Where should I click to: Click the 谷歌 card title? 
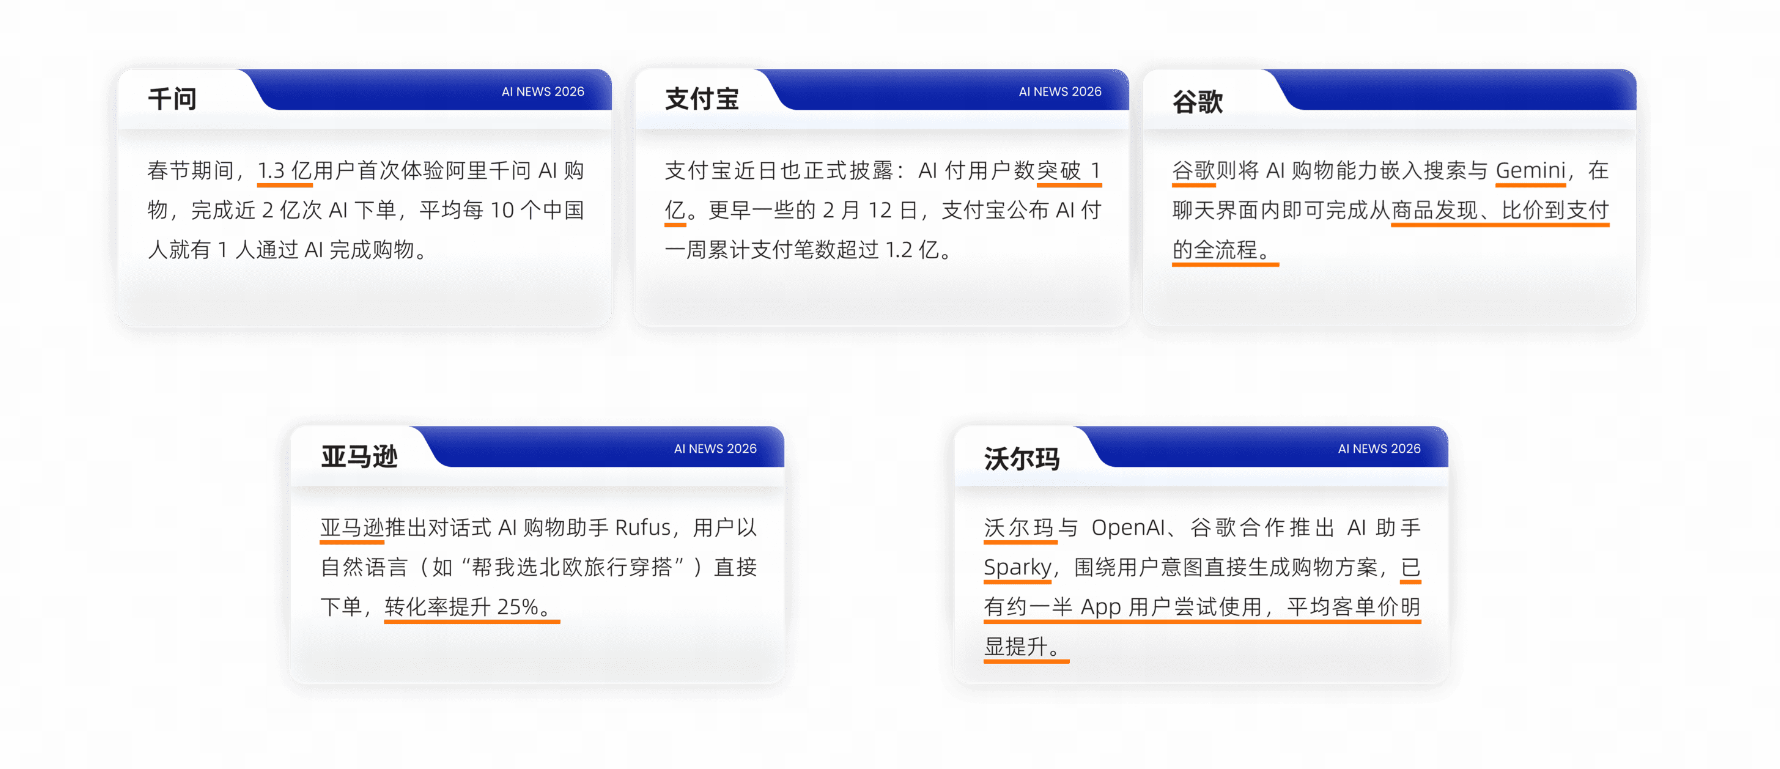pyautogui.click(x=1198, y=102)
